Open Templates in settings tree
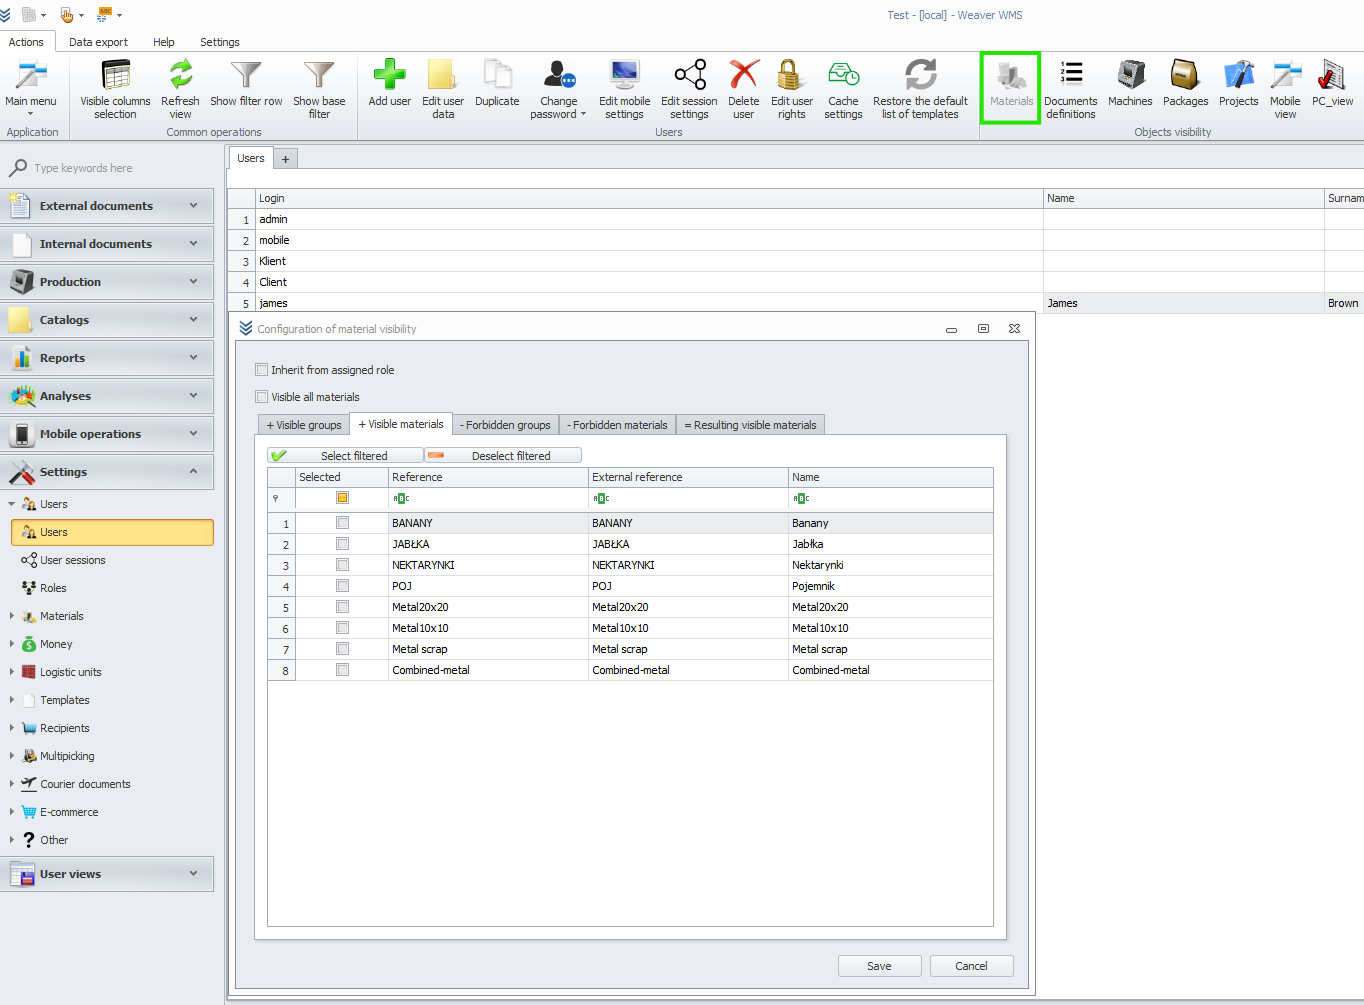1364x1005 pixels. 65,700
